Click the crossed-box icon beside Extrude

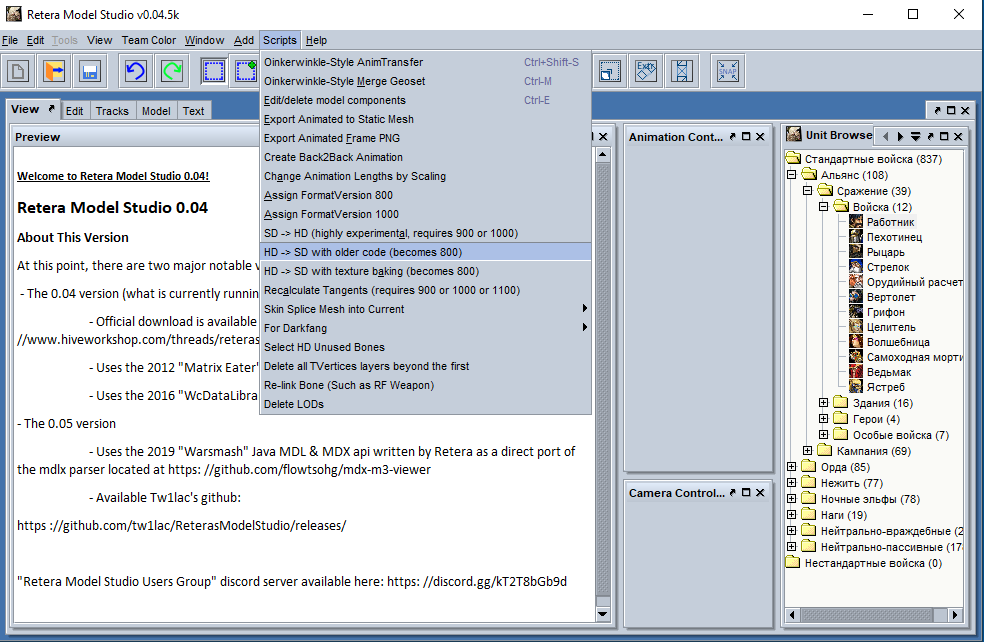coord(682,71)
